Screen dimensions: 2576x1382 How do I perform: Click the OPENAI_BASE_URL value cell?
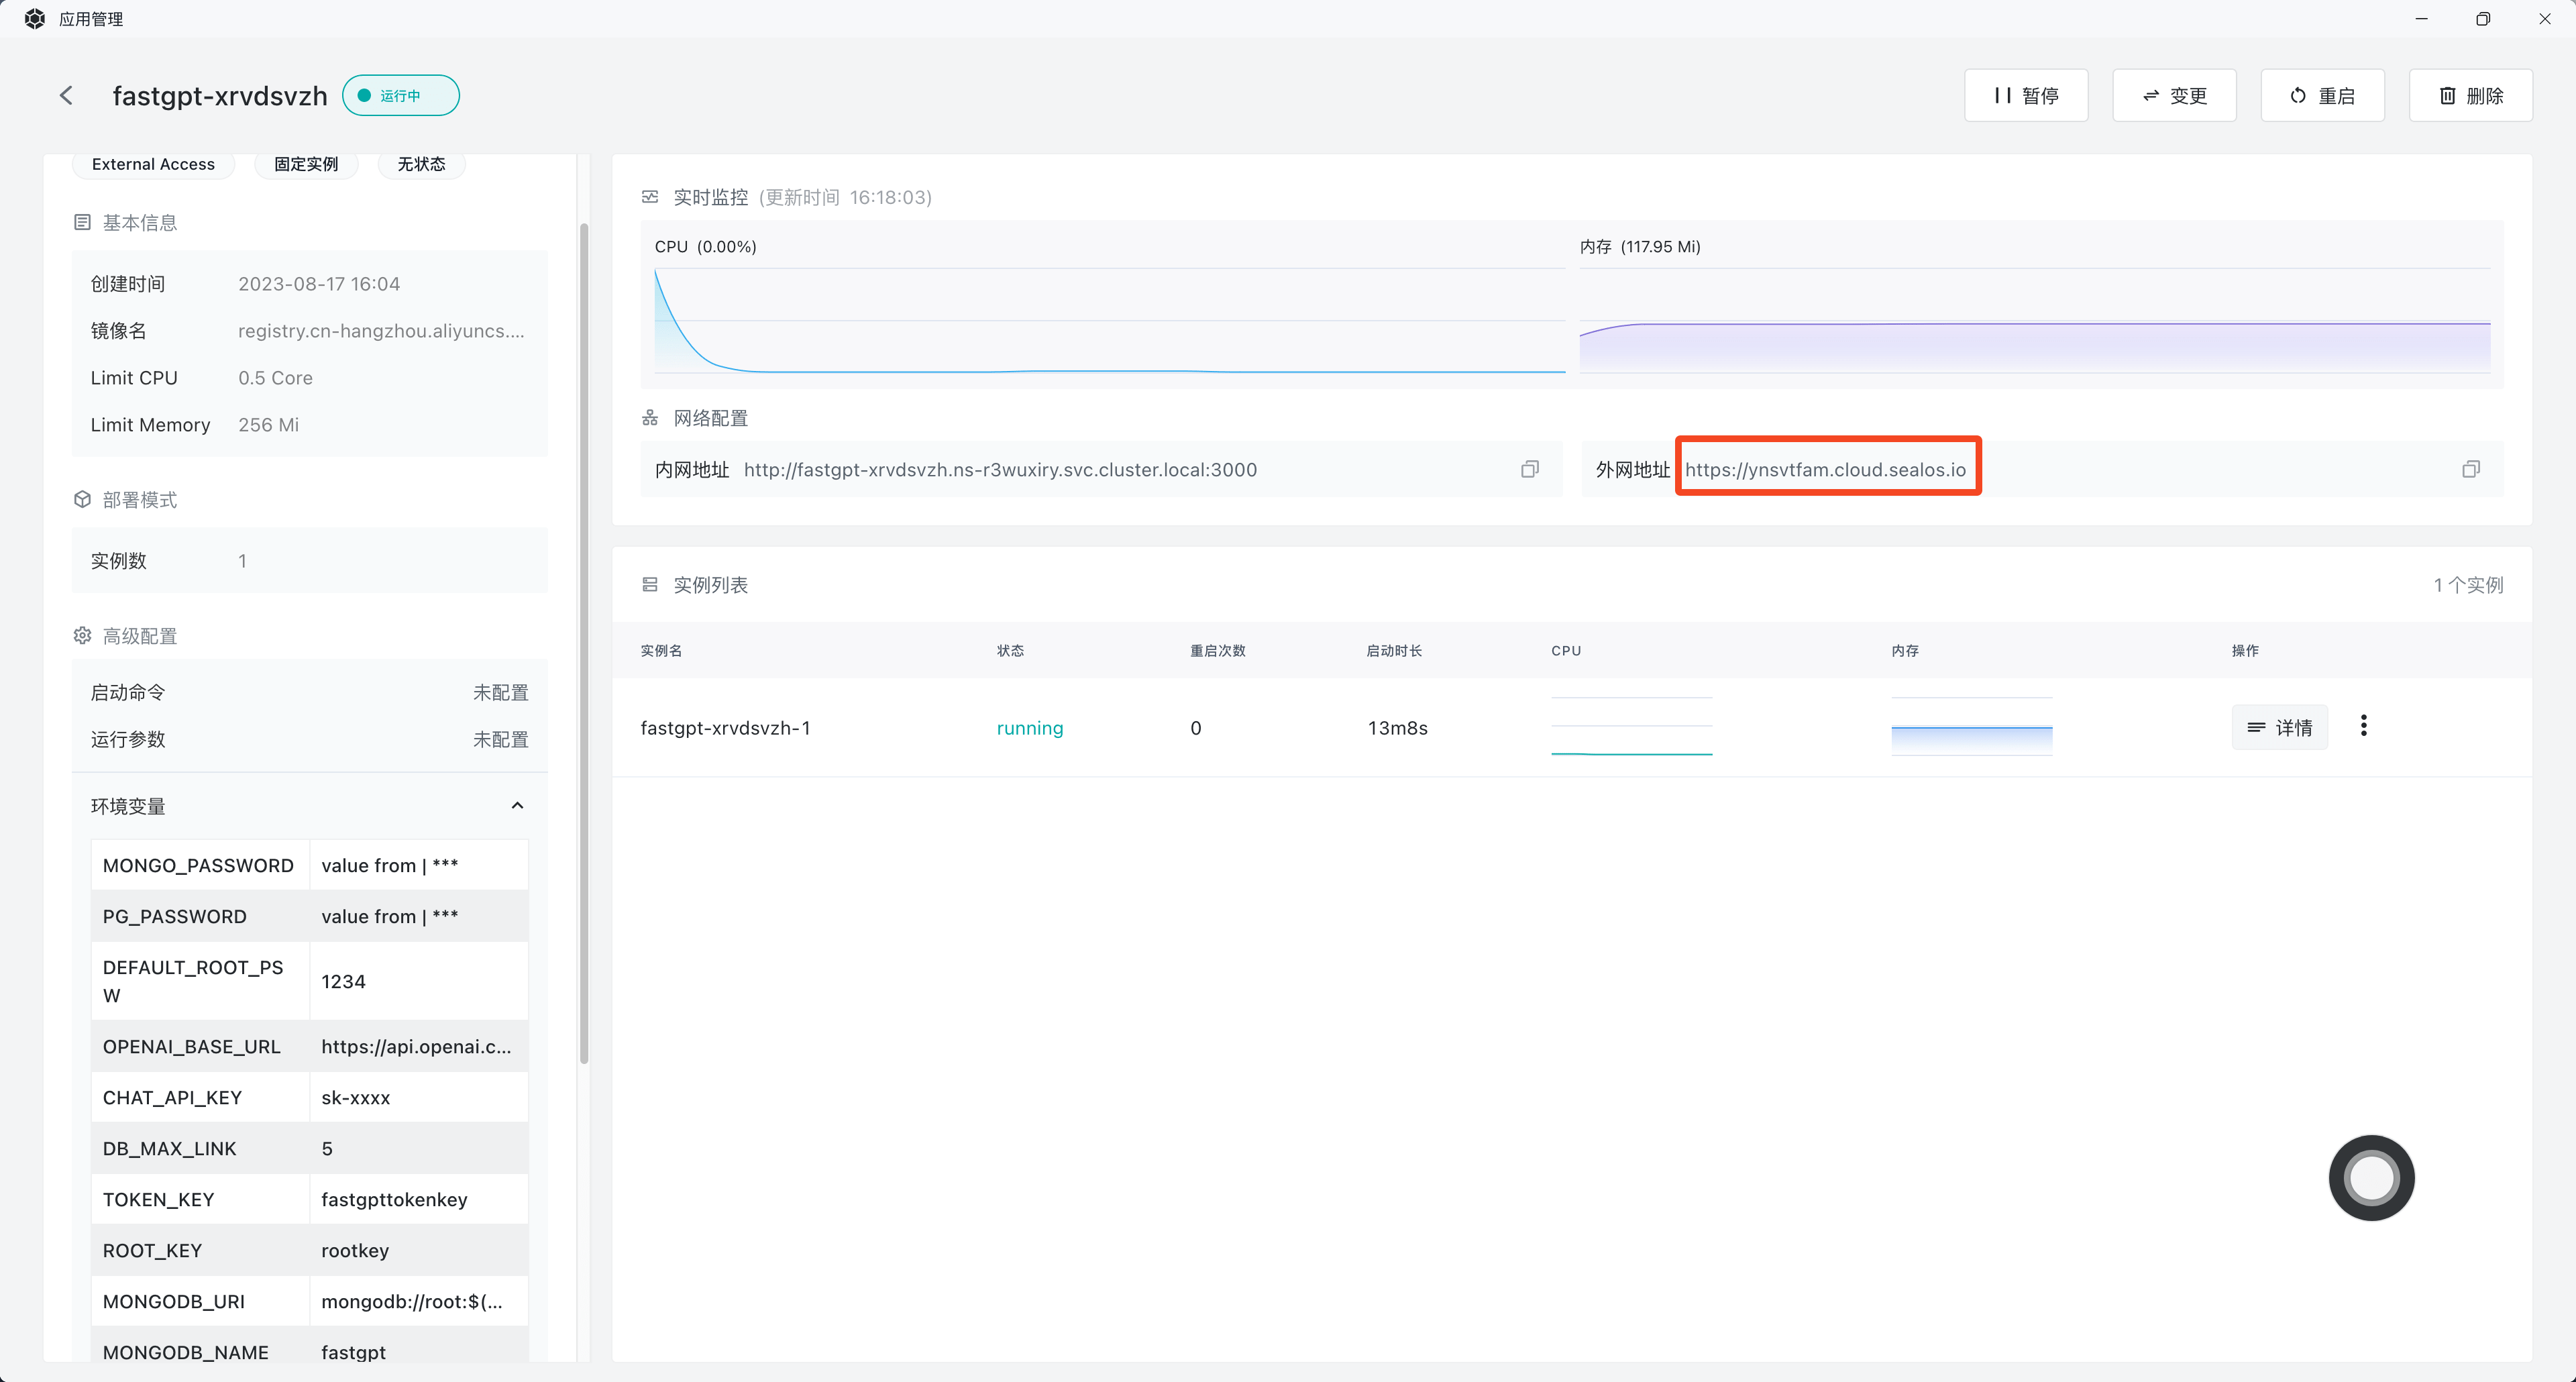pyautogui.click(x=417, y=1046)
